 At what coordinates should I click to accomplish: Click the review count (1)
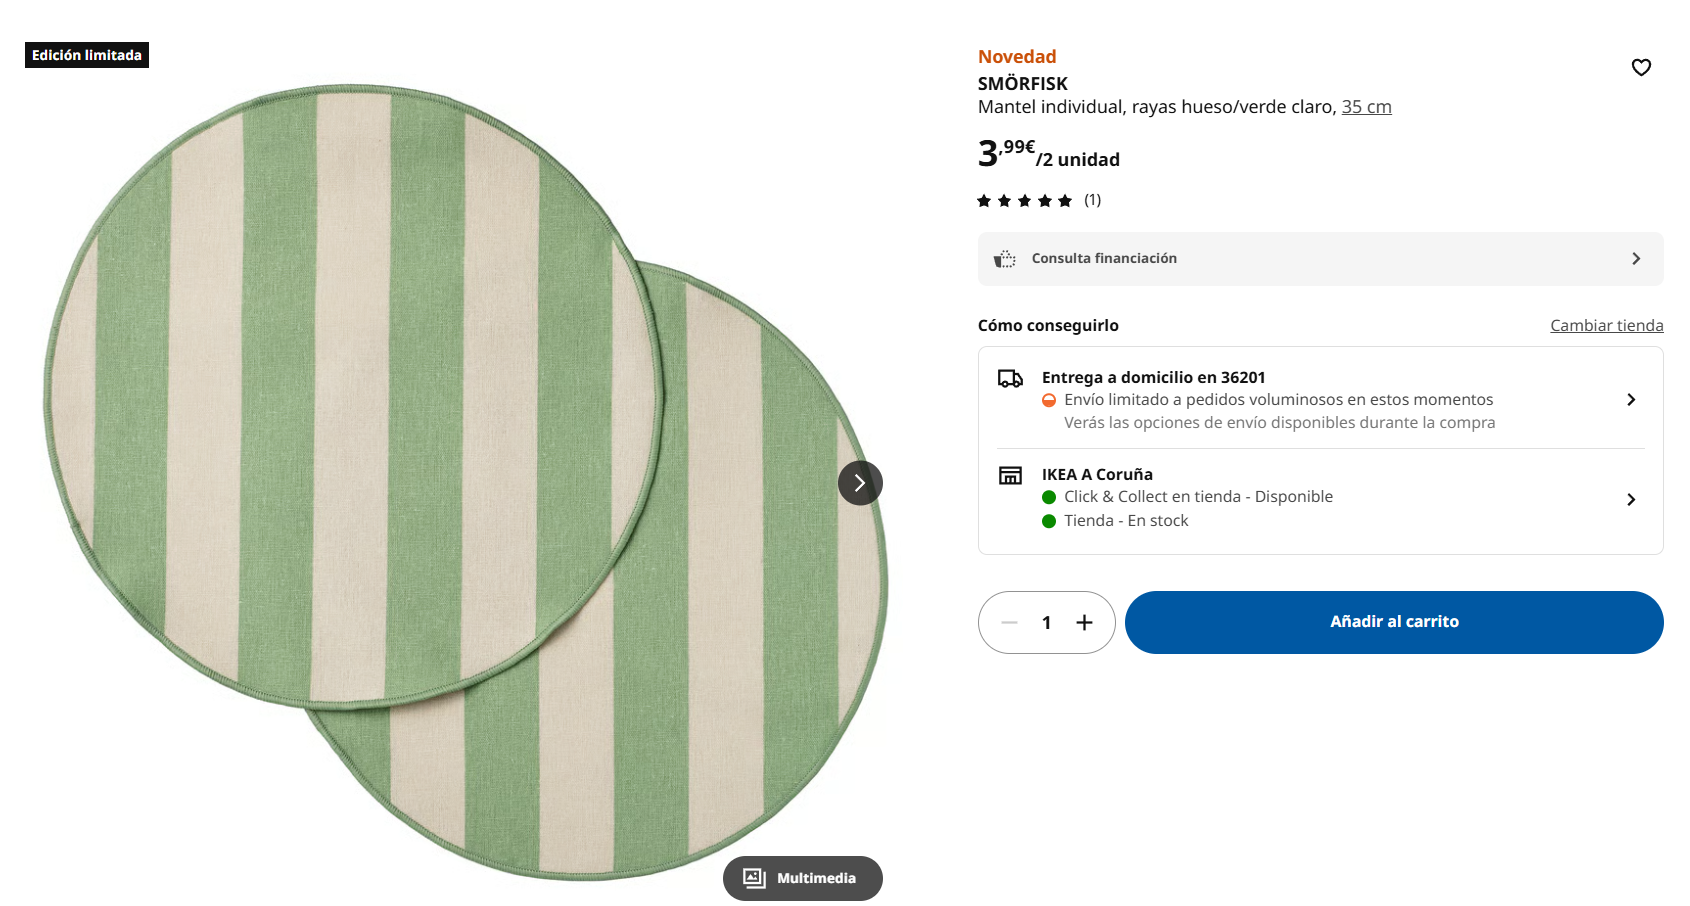1093,200
